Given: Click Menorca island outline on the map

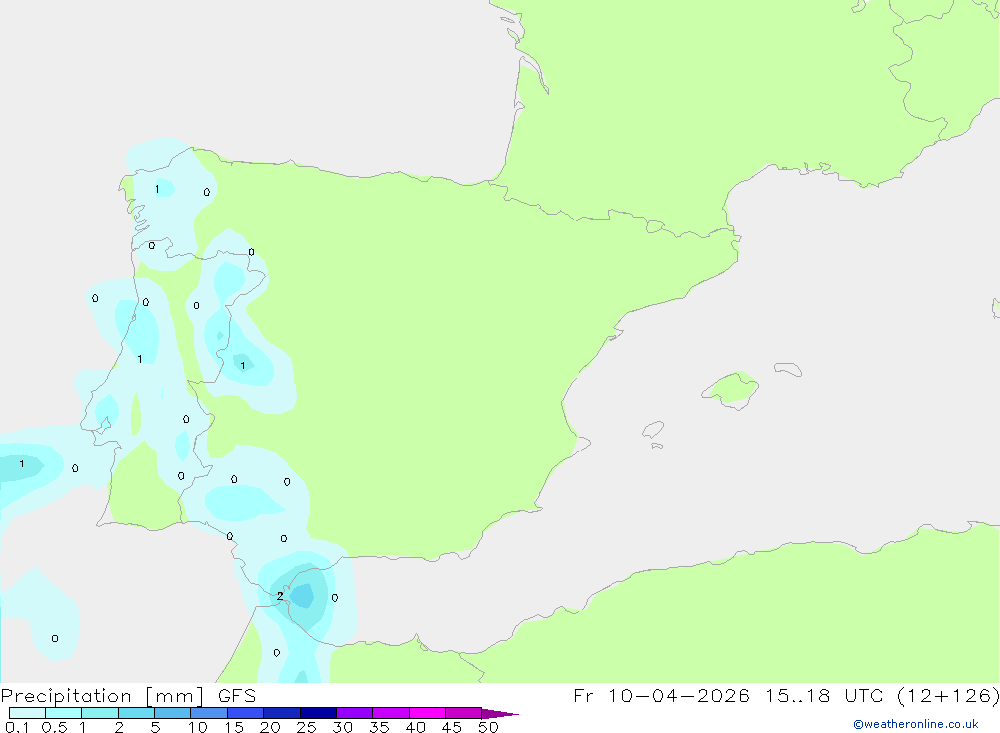Looking at the screenshot, I should pos(788,369).
